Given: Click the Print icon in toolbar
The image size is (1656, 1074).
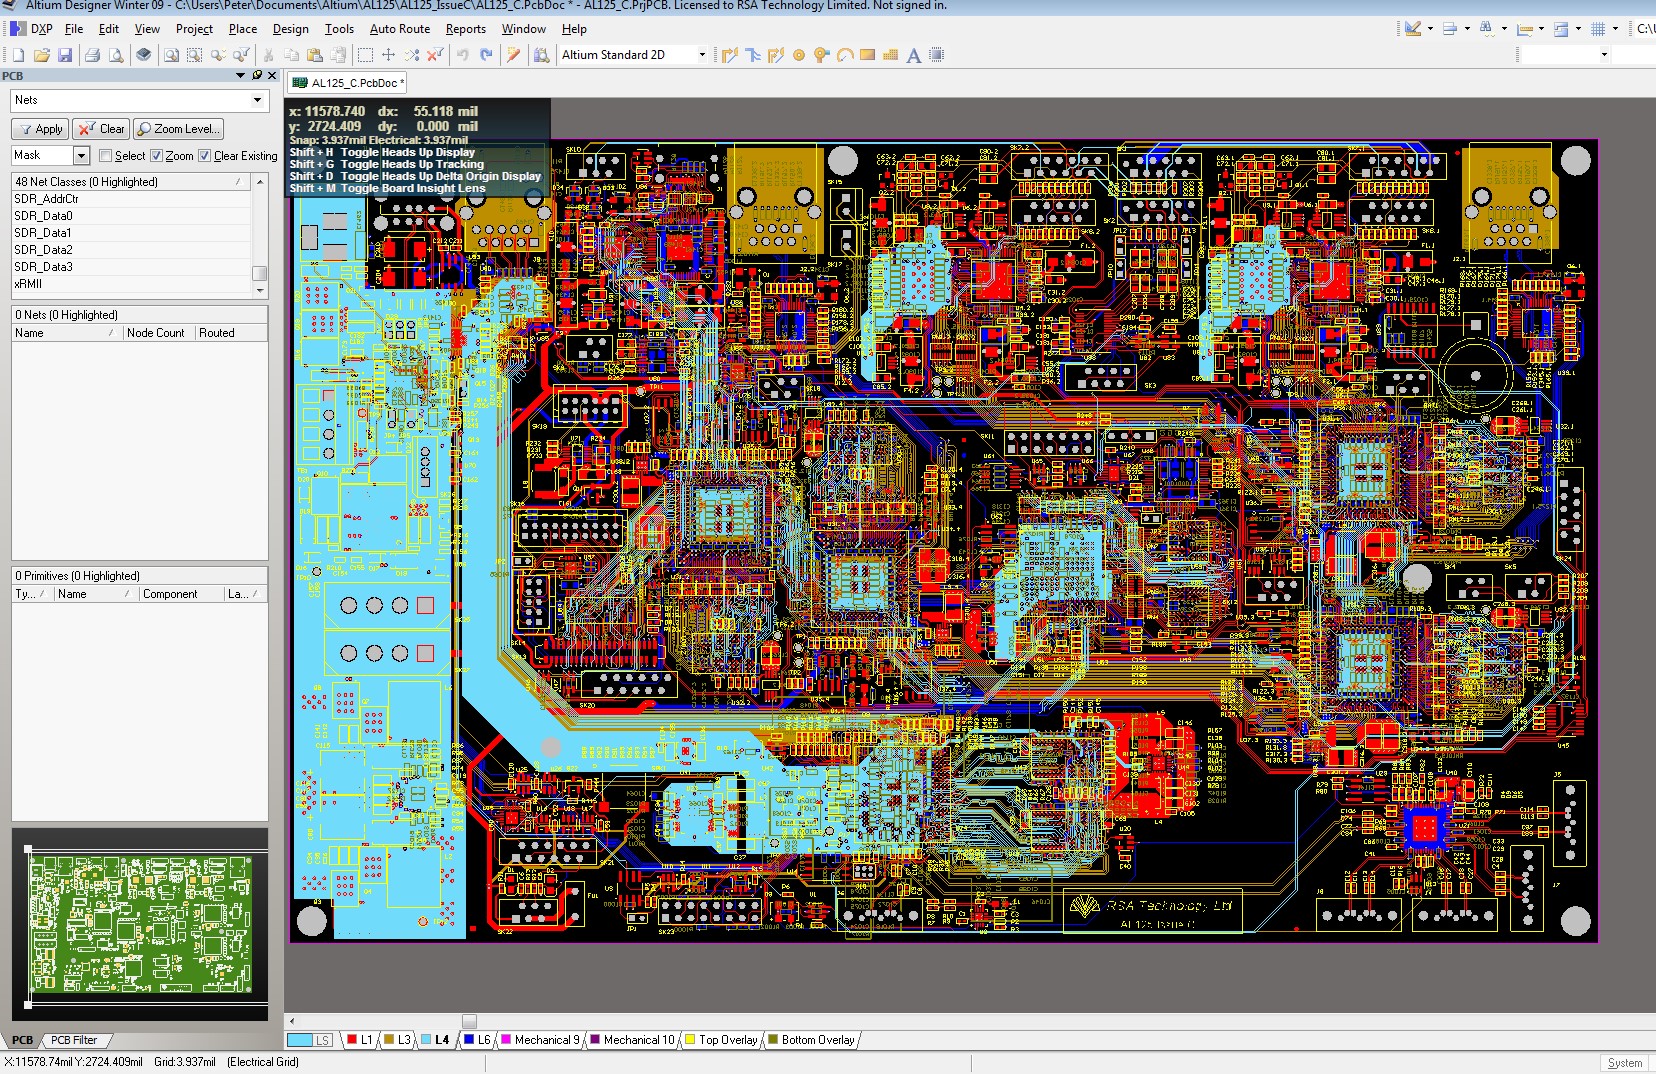Looking at the screenshot, I should click(92, 55).
